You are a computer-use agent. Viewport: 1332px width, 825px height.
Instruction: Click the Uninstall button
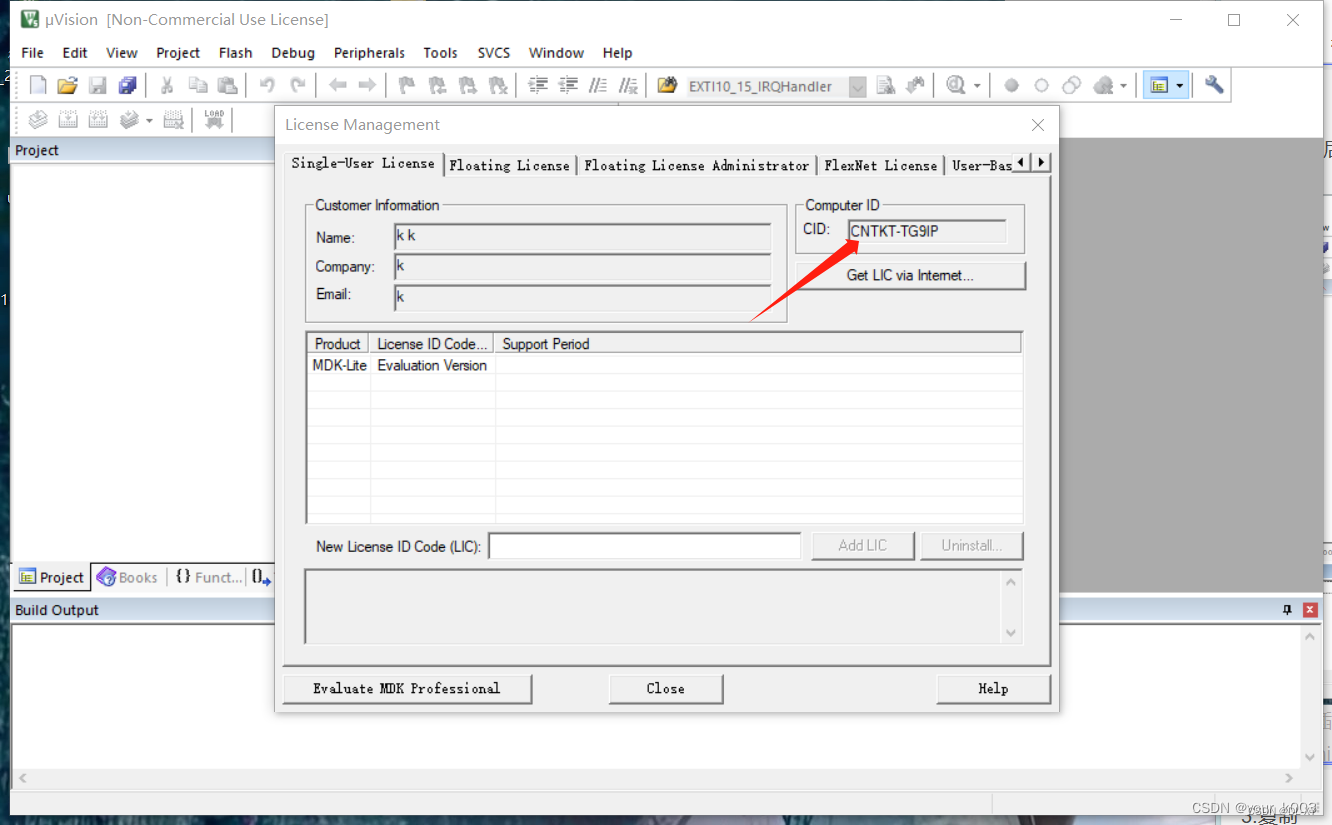(970, 545)
